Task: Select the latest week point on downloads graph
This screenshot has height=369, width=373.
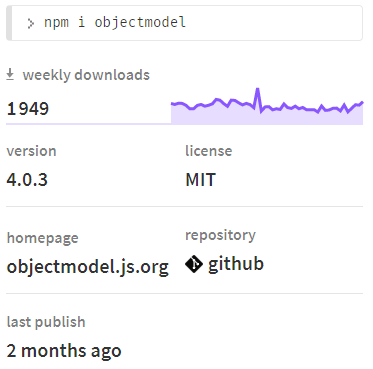Action: 362,103
